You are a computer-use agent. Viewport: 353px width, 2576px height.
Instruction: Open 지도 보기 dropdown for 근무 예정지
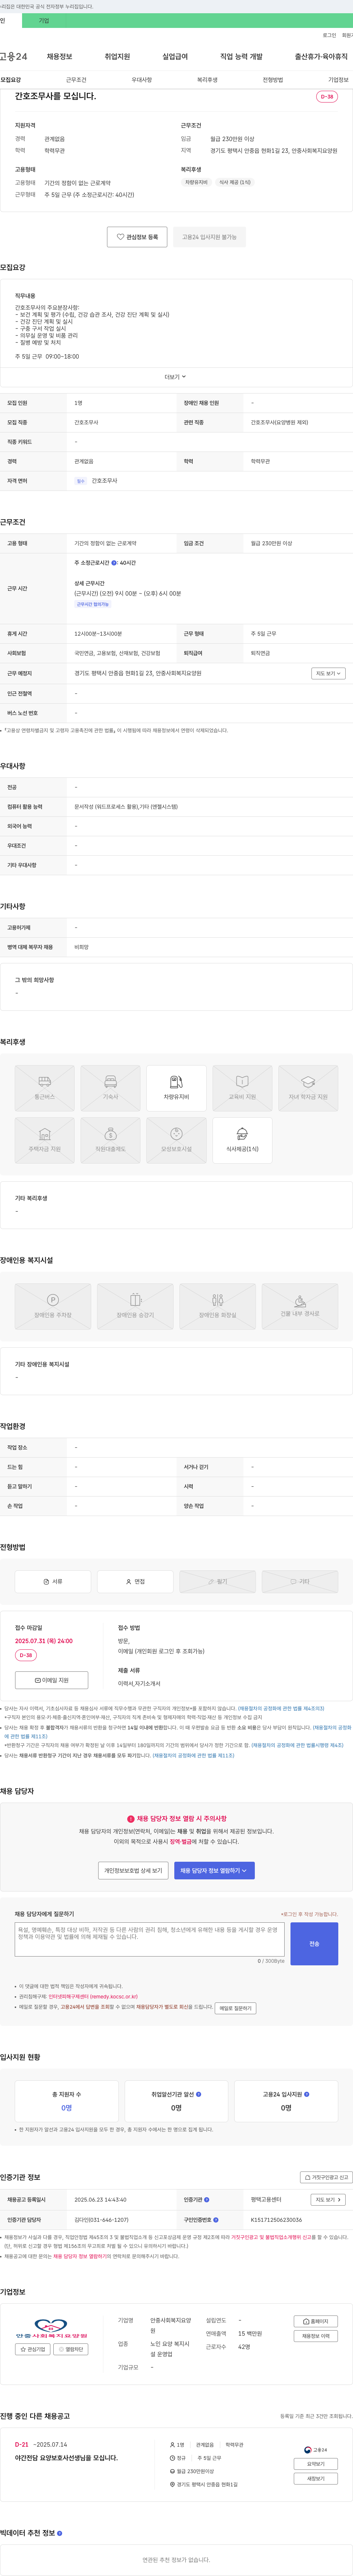coord(328,674)
